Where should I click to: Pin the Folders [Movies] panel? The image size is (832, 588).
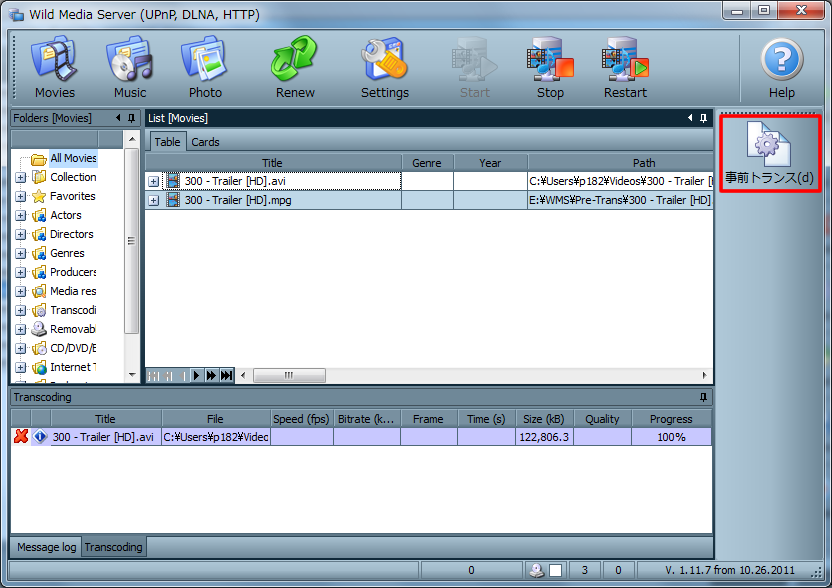coord(132,118)
